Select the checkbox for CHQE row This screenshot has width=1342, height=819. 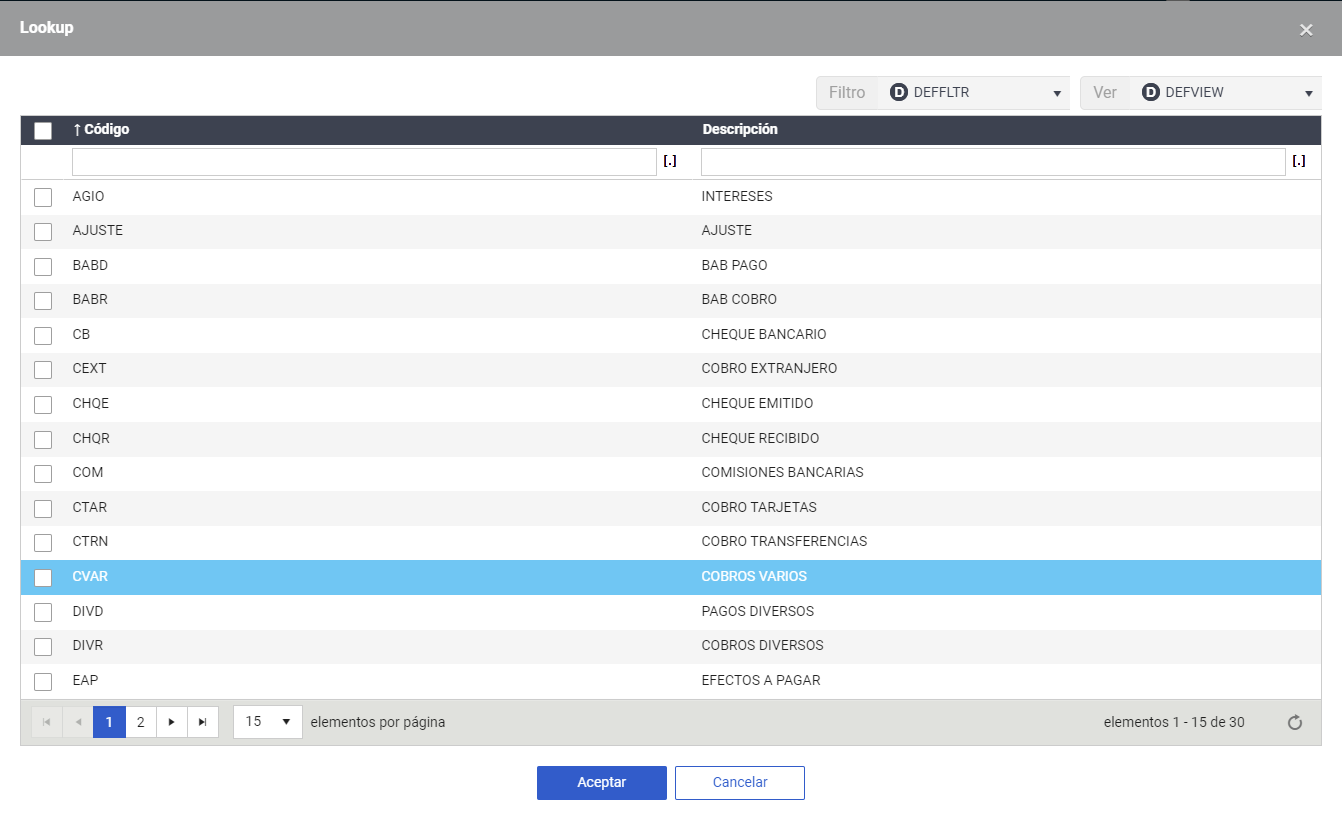point(43,405)
